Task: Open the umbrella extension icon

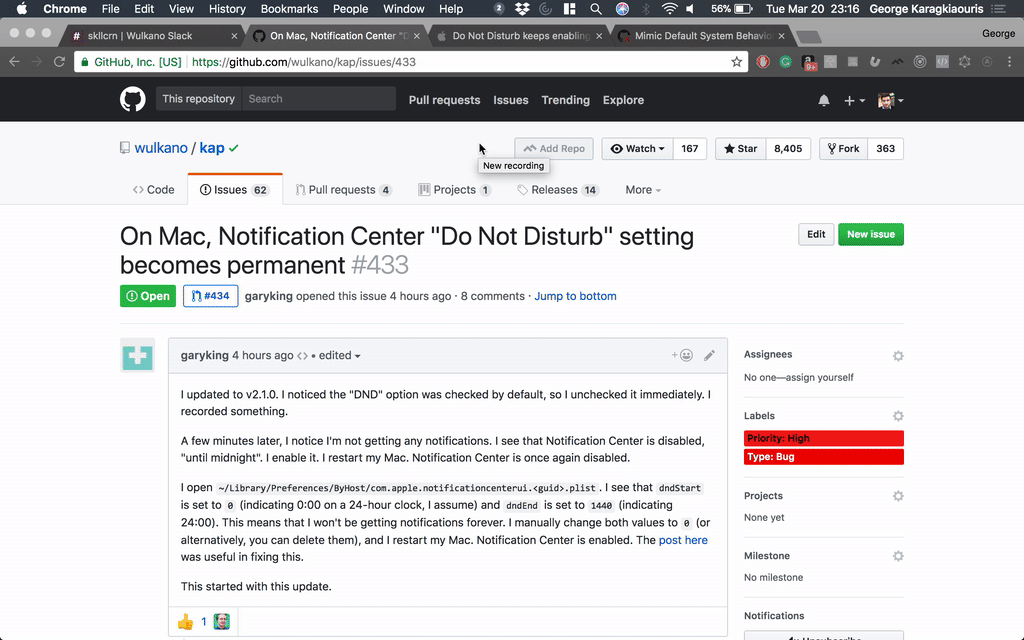Action: (x=831, y=62)
